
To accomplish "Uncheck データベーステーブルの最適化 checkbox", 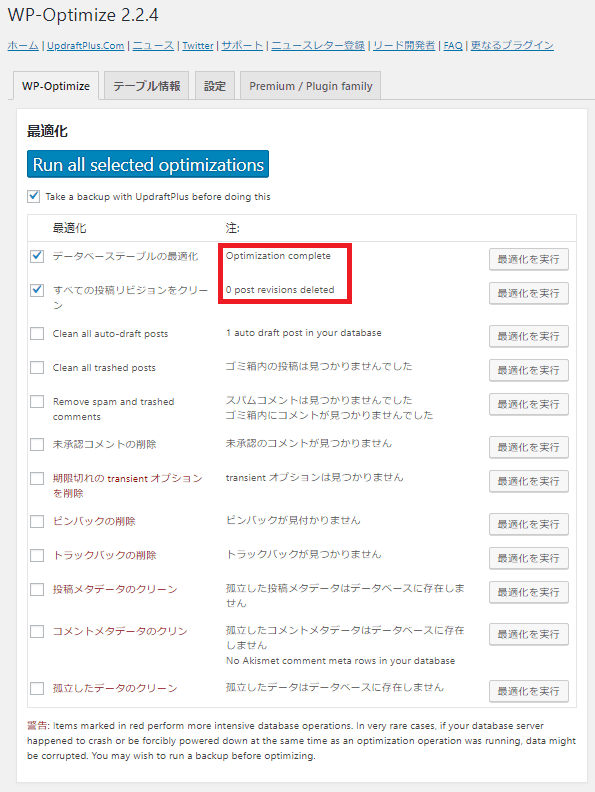I will (37, 256).
